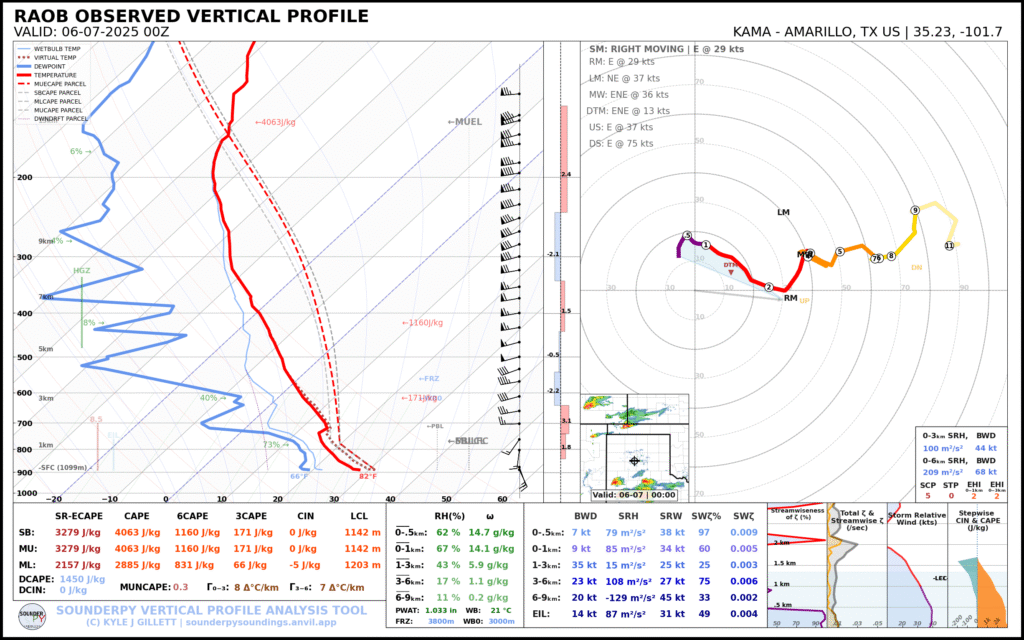Click the SounderPy logo in the bottom-left corner
Viewport: 1024px width, 640px height.
(x=31, y=613)
